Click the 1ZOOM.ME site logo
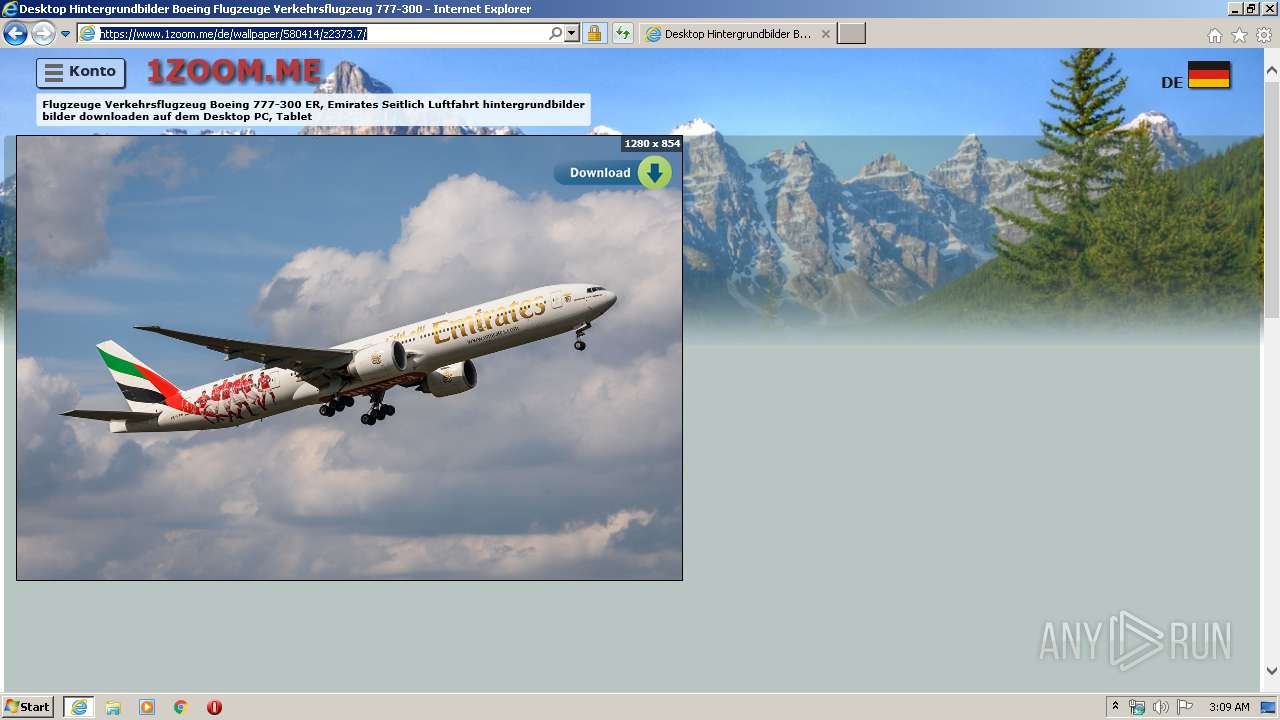This screenshot has width=1280, height=720. point(234,71)
